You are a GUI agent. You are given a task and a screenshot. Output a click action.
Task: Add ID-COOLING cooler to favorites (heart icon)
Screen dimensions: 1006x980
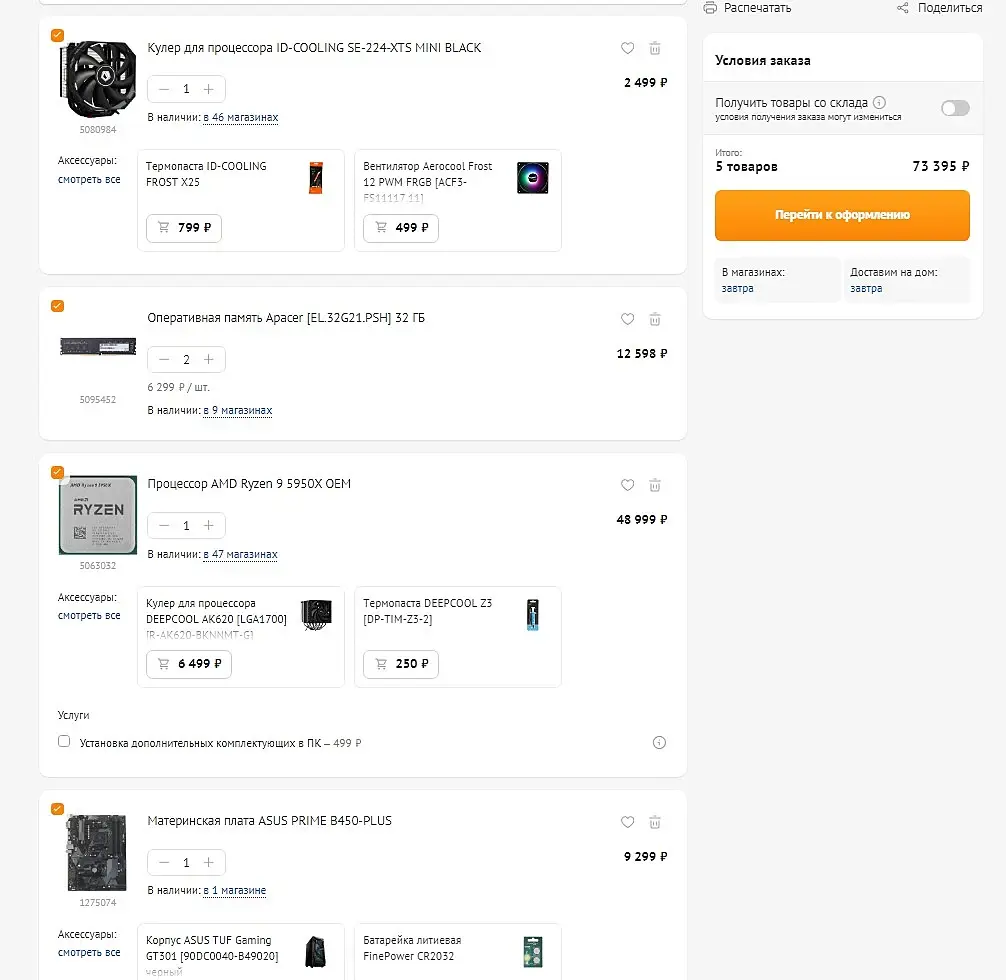[627, 48]
